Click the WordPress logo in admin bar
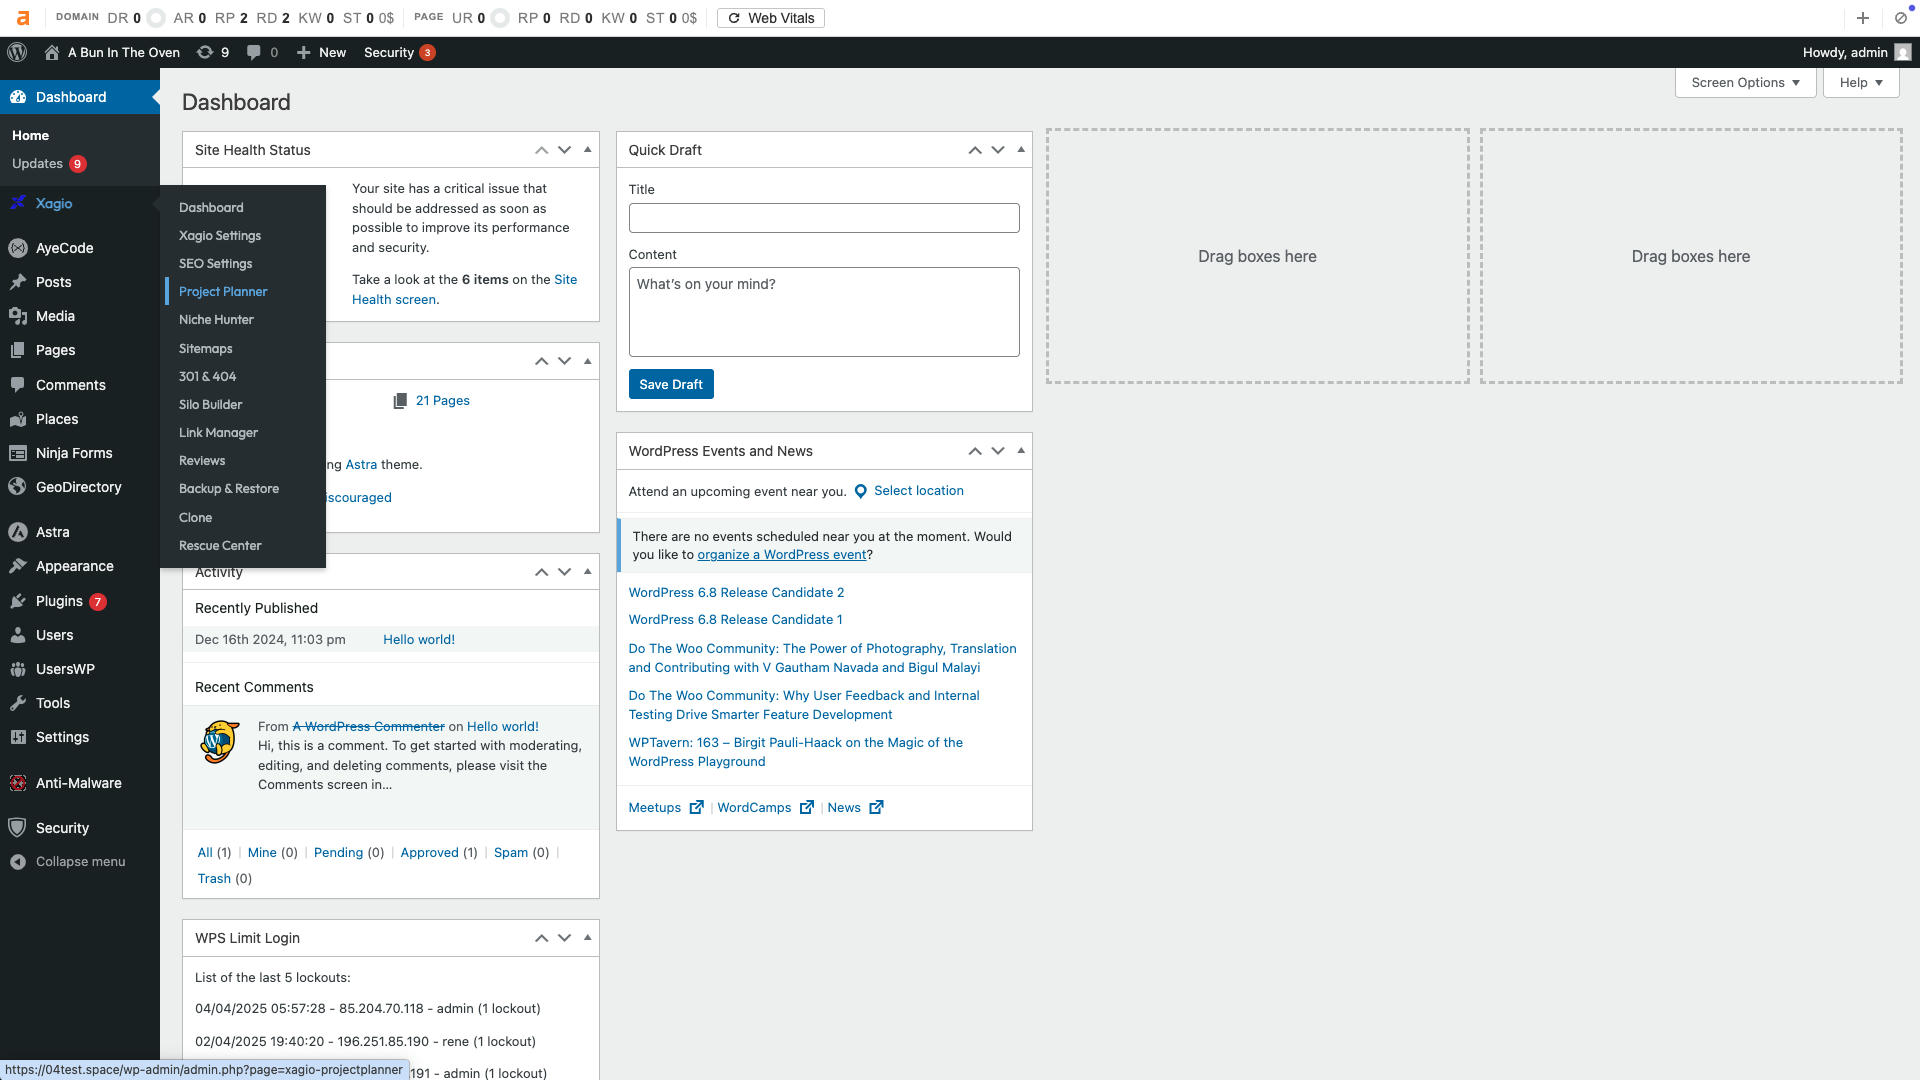This screenshot has height=1080, width=1920. click(x=17, y=52)
